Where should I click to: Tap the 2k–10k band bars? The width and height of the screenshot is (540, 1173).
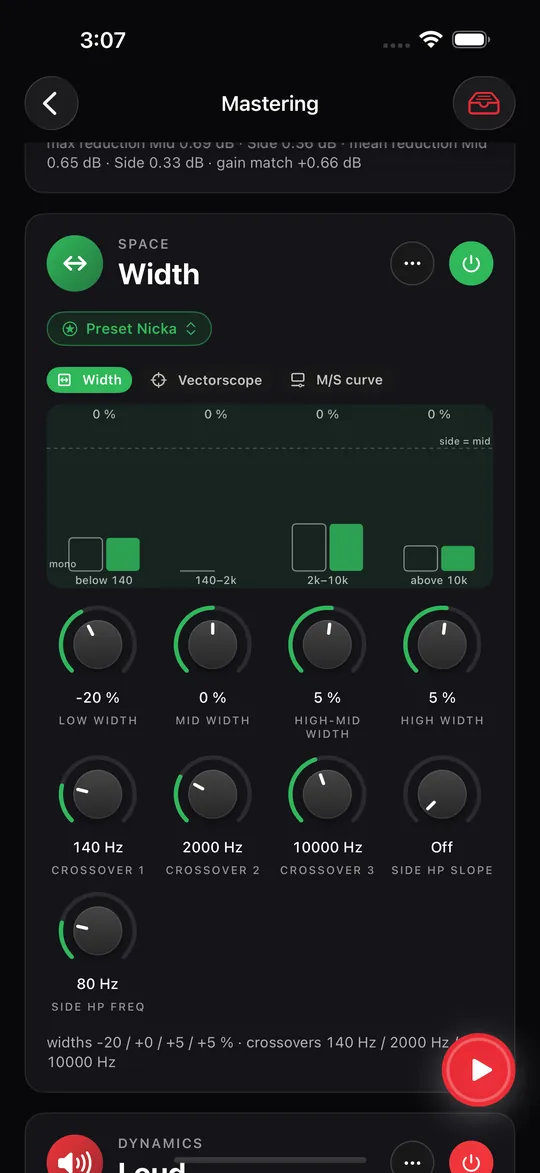(x=328, y=547)
